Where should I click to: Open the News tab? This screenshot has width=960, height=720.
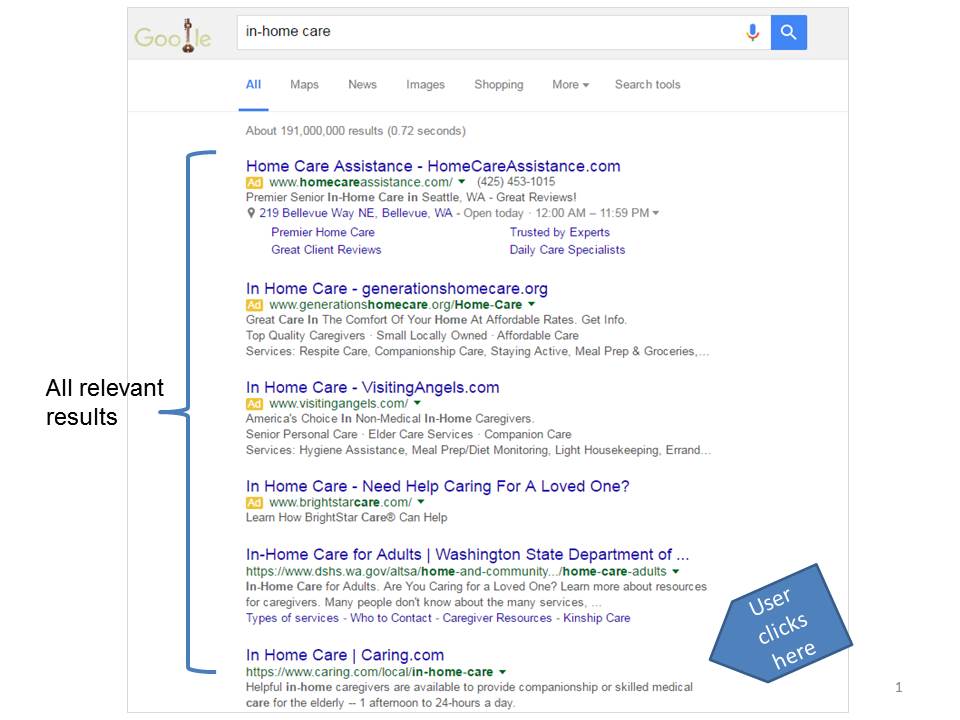click(x=362, y=85)
